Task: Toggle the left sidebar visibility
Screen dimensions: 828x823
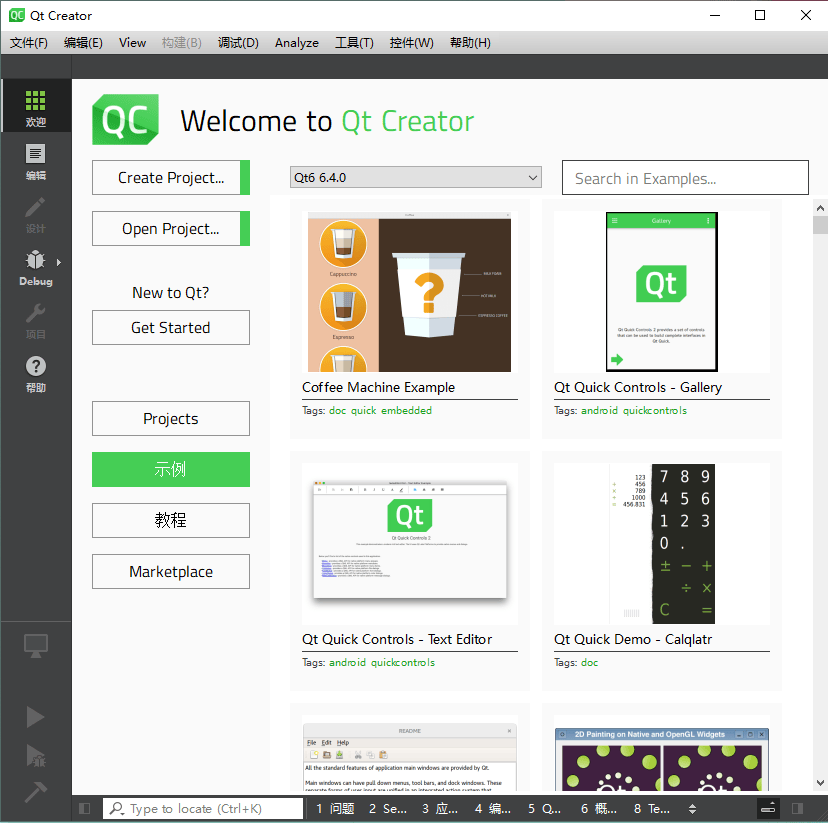Action: tap(84, 808)
